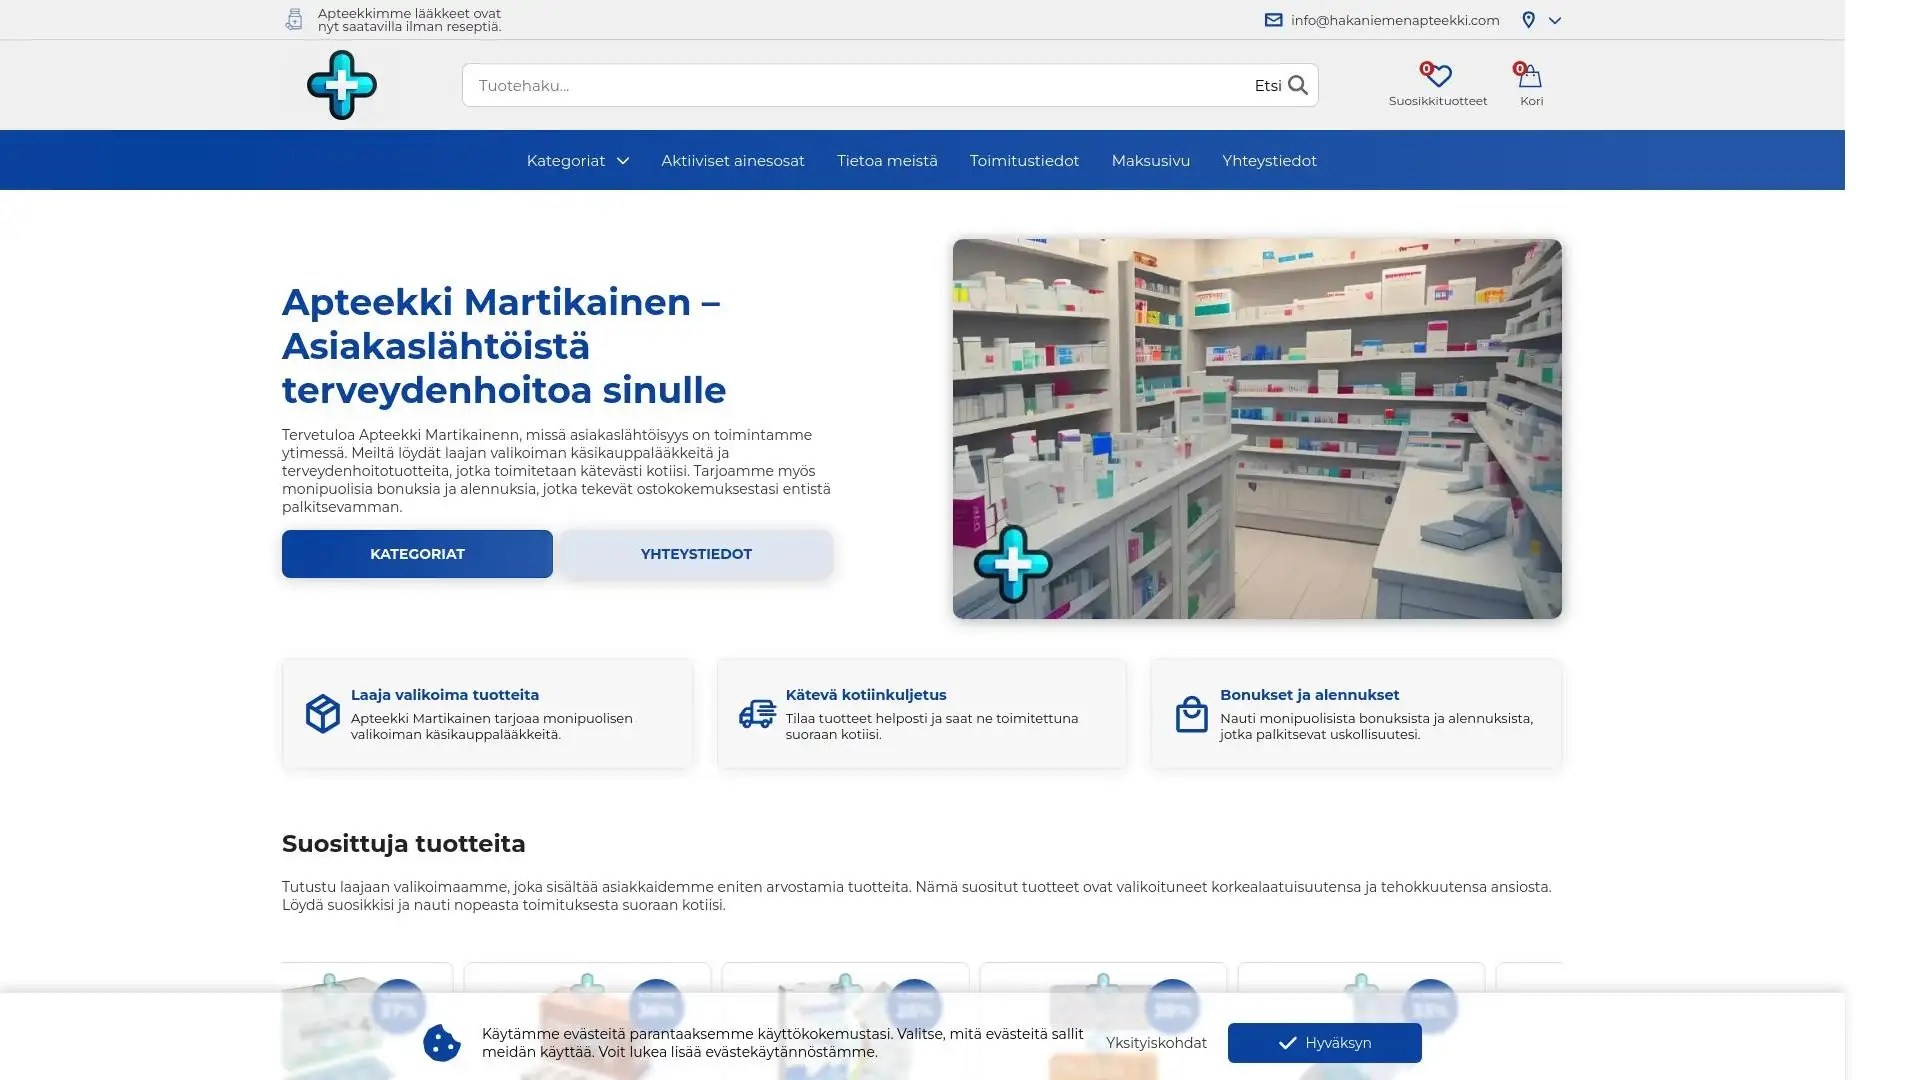The height and width of the screenshot is (1080, 1917).
Task: Open Aktiiviset ainesosat page
Action: click(x=732, y=161)
